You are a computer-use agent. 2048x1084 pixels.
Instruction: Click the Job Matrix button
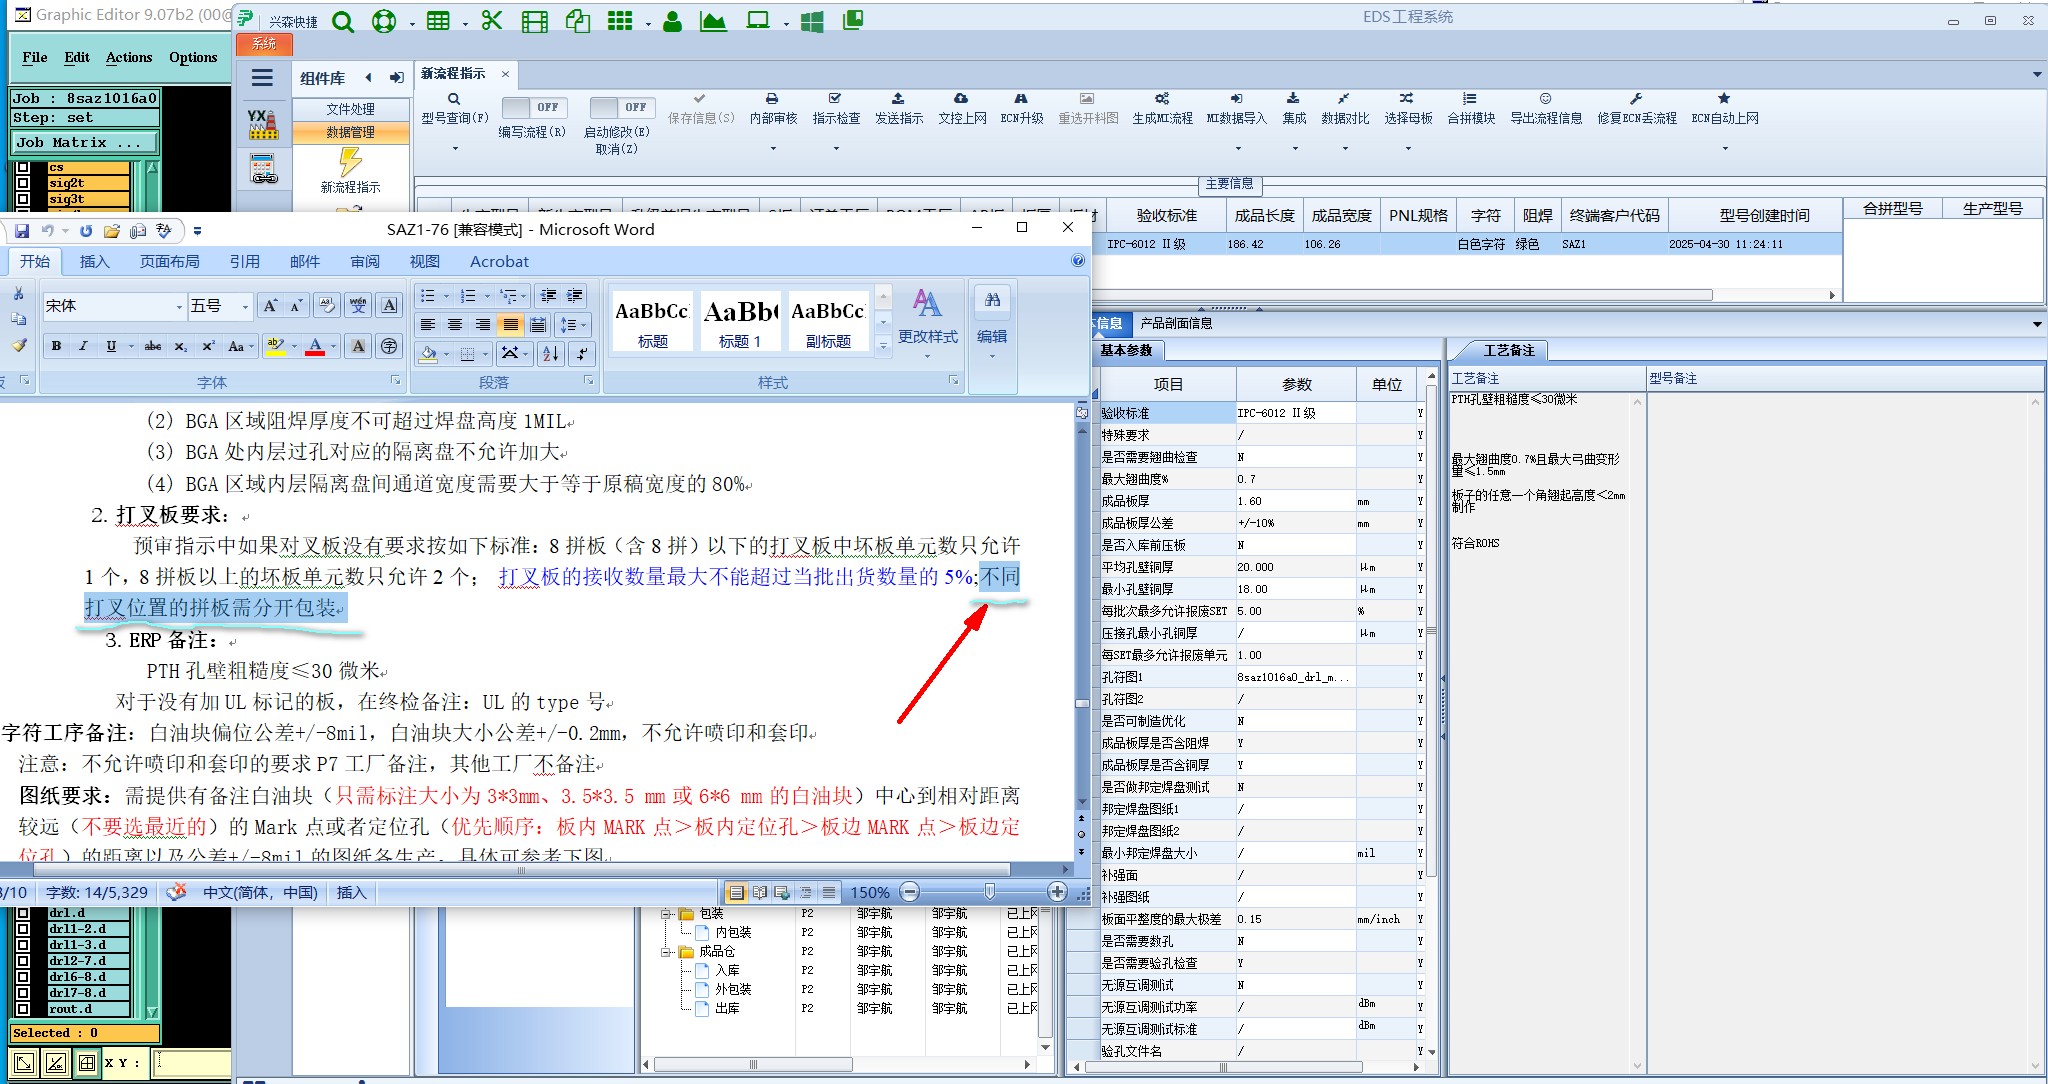[84, 142]
